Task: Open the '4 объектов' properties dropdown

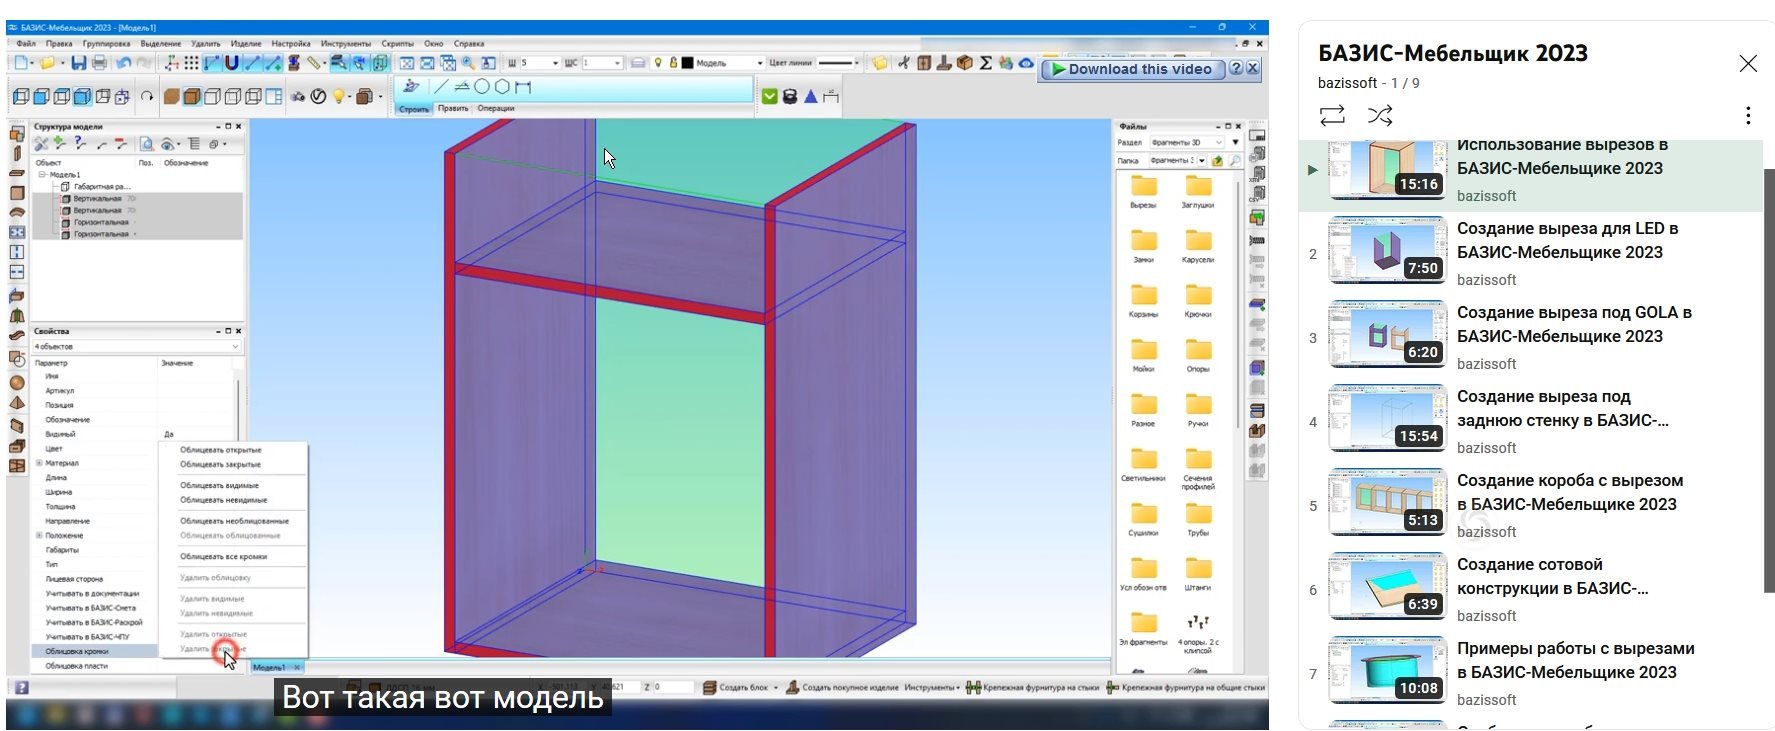Action: click(137, 346)
